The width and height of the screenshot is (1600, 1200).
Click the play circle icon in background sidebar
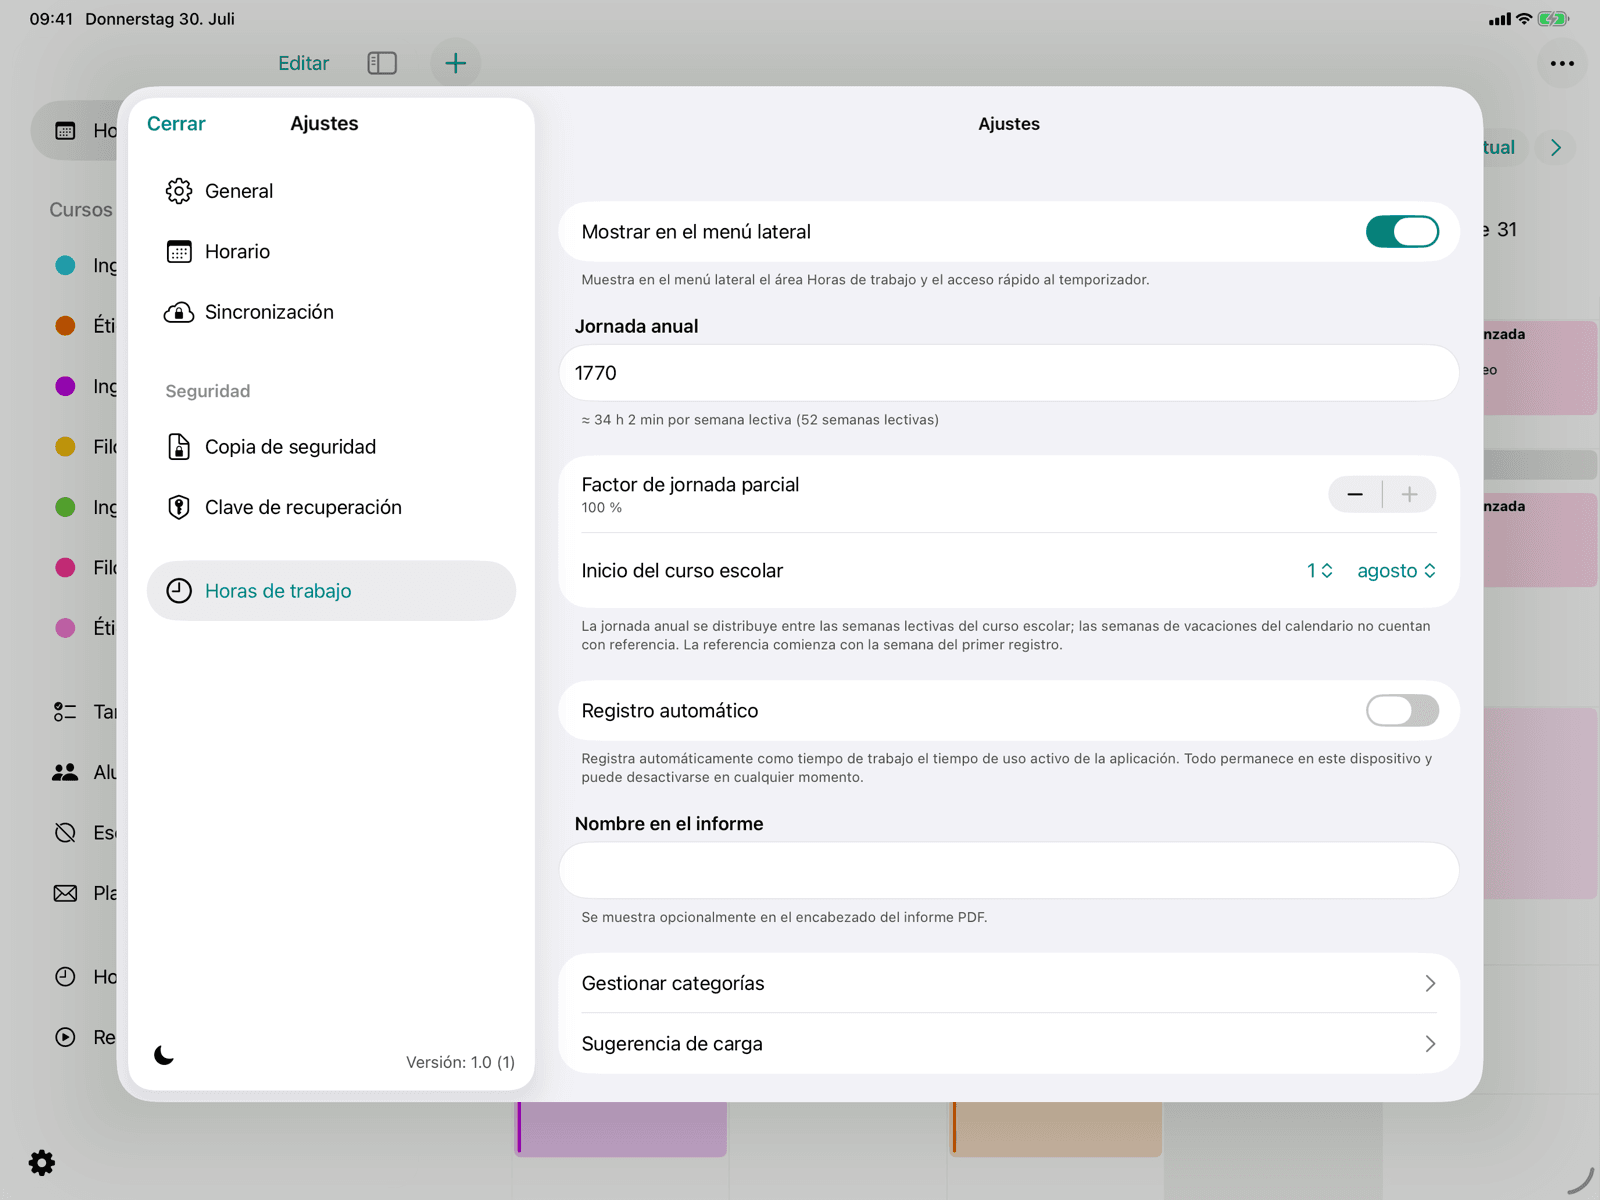(x=65, y=1037)
